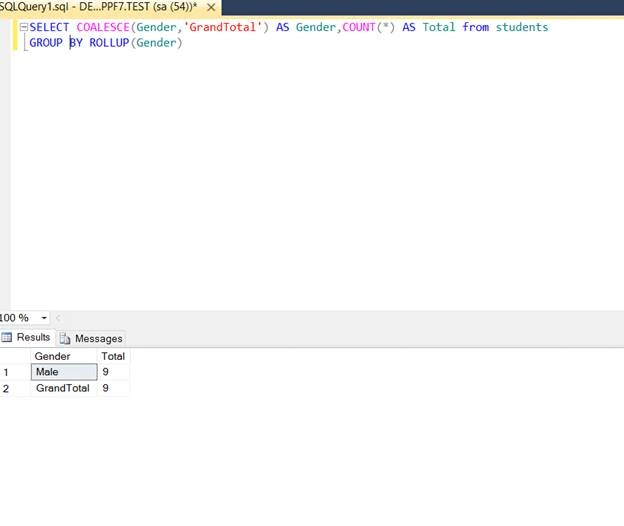Open the 100 % zoom dropdown
Screen dimensions: 624x526
[x=44, y=318]
